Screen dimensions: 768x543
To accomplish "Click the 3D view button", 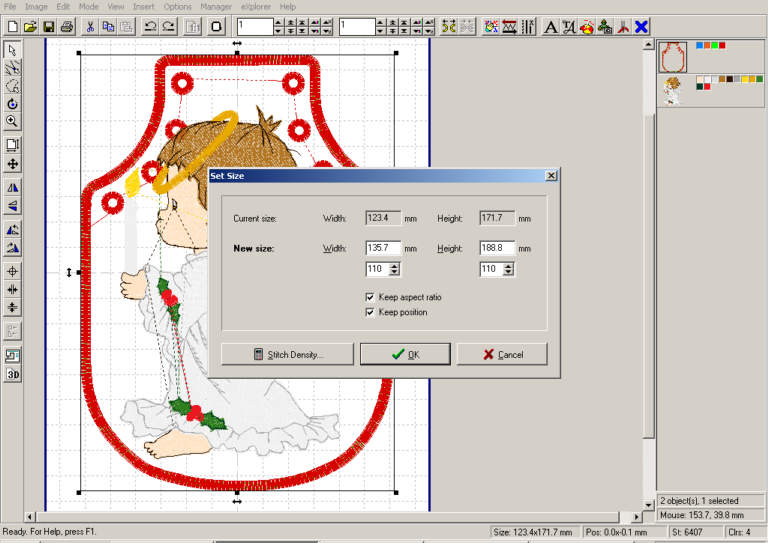I will tap(13, 374).
